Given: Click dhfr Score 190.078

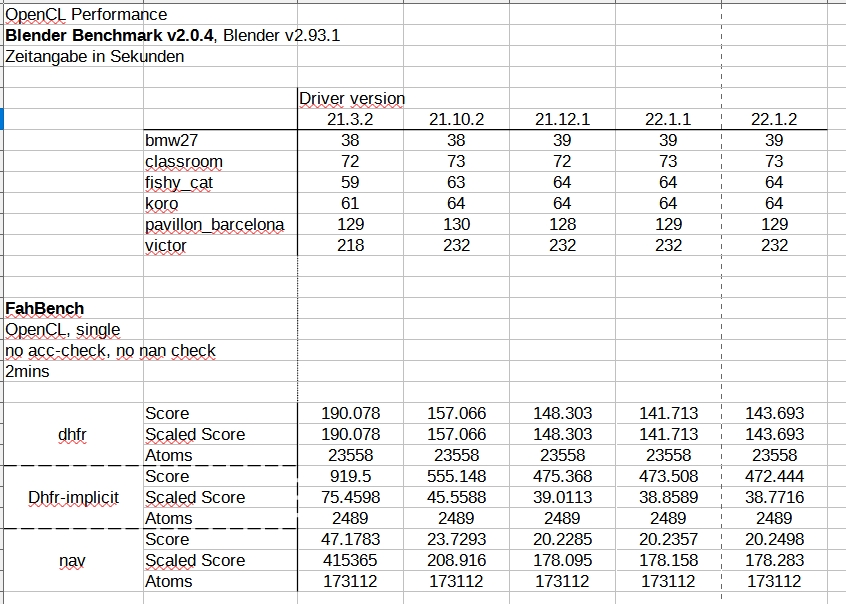Looking at the screenshot, I should [351, 413].
